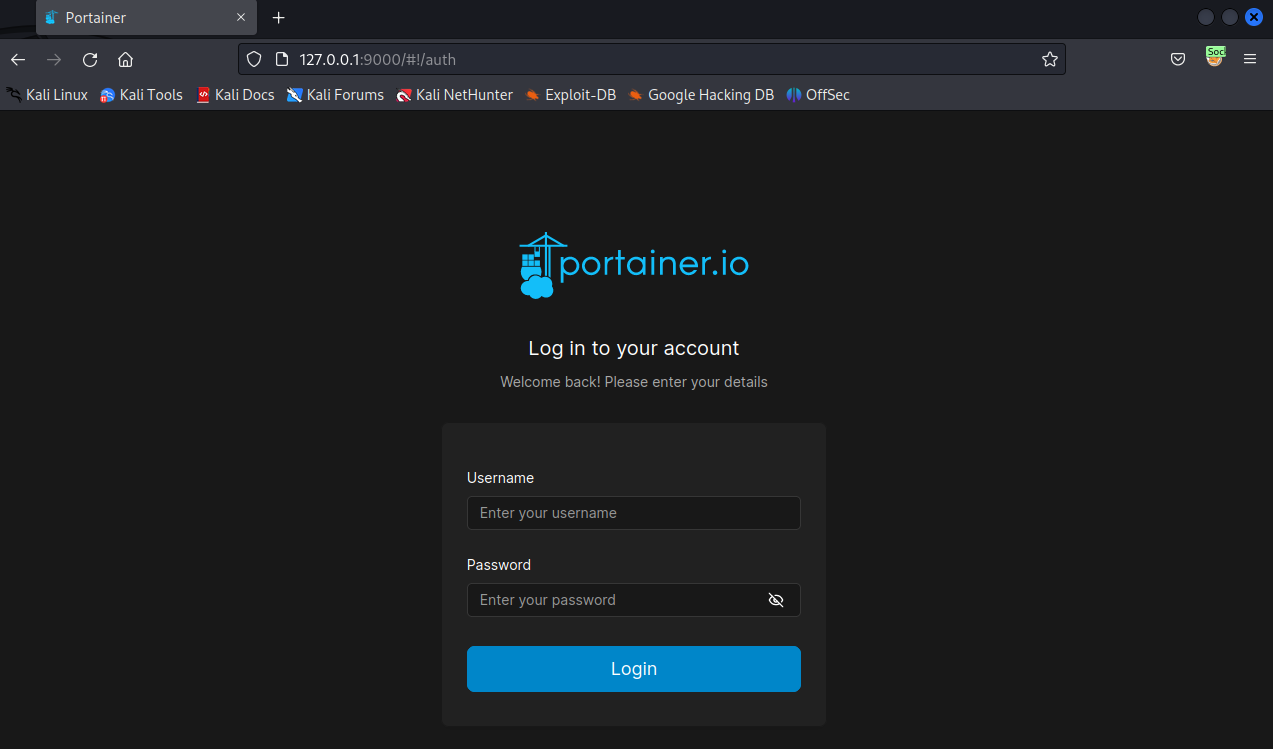This screenshot has height=749, width=1273.
Task: Open OffSec bookmark
Action: point(818,95)
